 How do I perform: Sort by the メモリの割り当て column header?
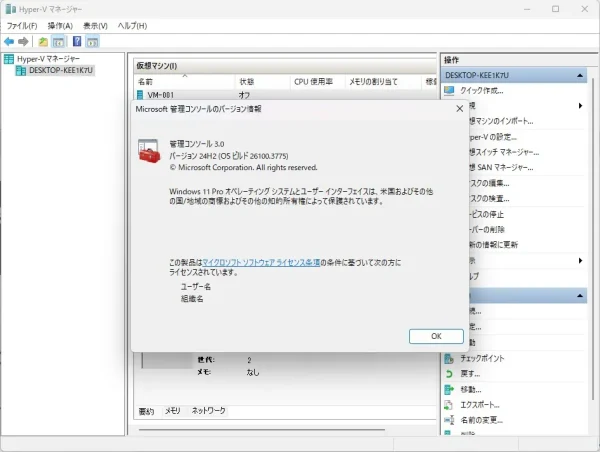[x=383, y=82]
